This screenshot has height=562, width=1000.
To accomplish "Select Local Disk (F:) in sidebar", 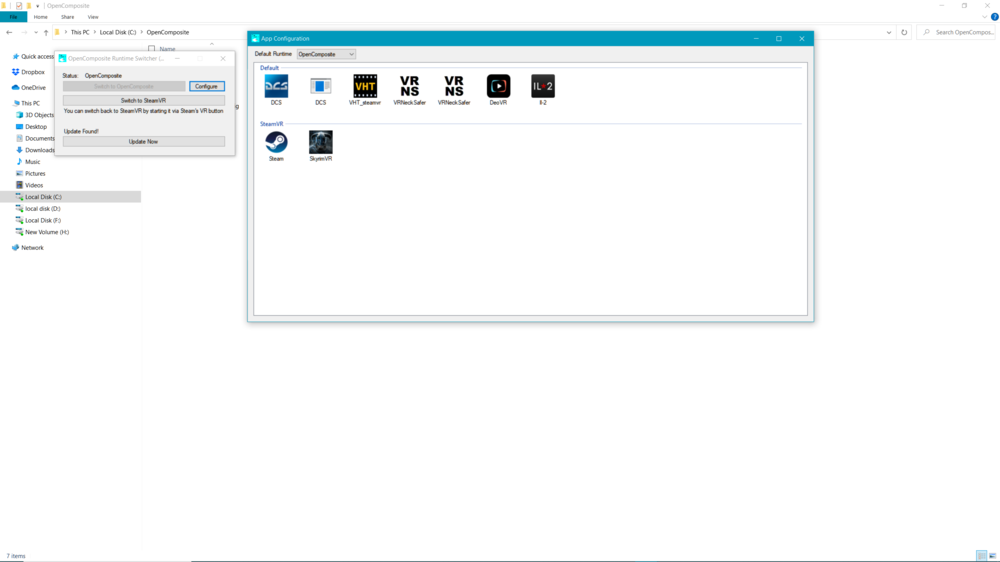I will (43, 220).
